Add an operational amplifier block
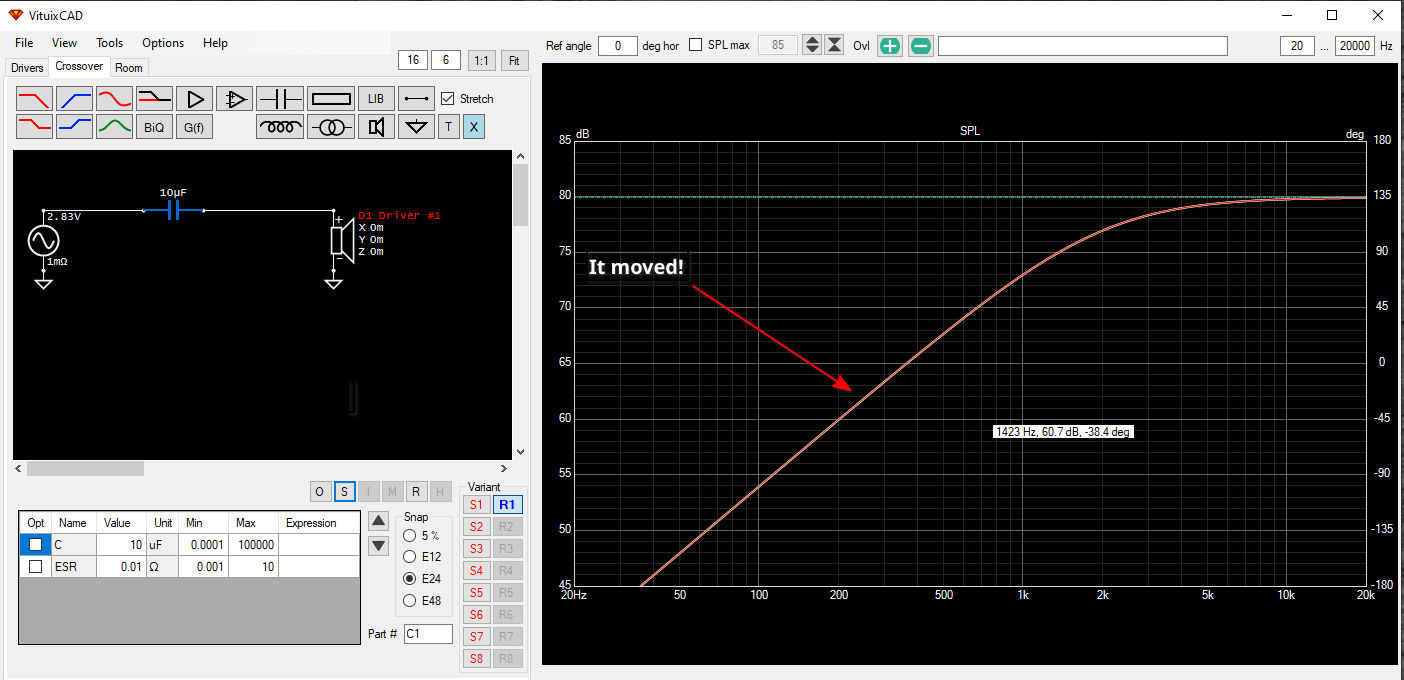This screenshot has width=1404, height=680. point(235,99)
